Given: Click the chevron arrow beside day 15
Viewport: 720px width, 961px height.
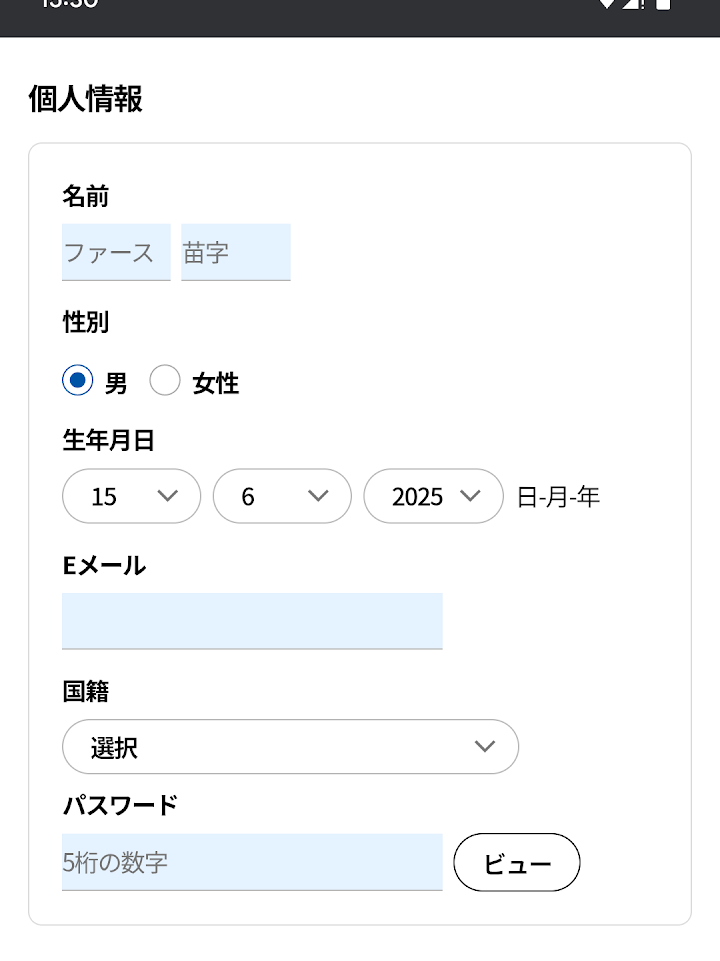Looking at the screenshot, I should [x=167, y=495].
